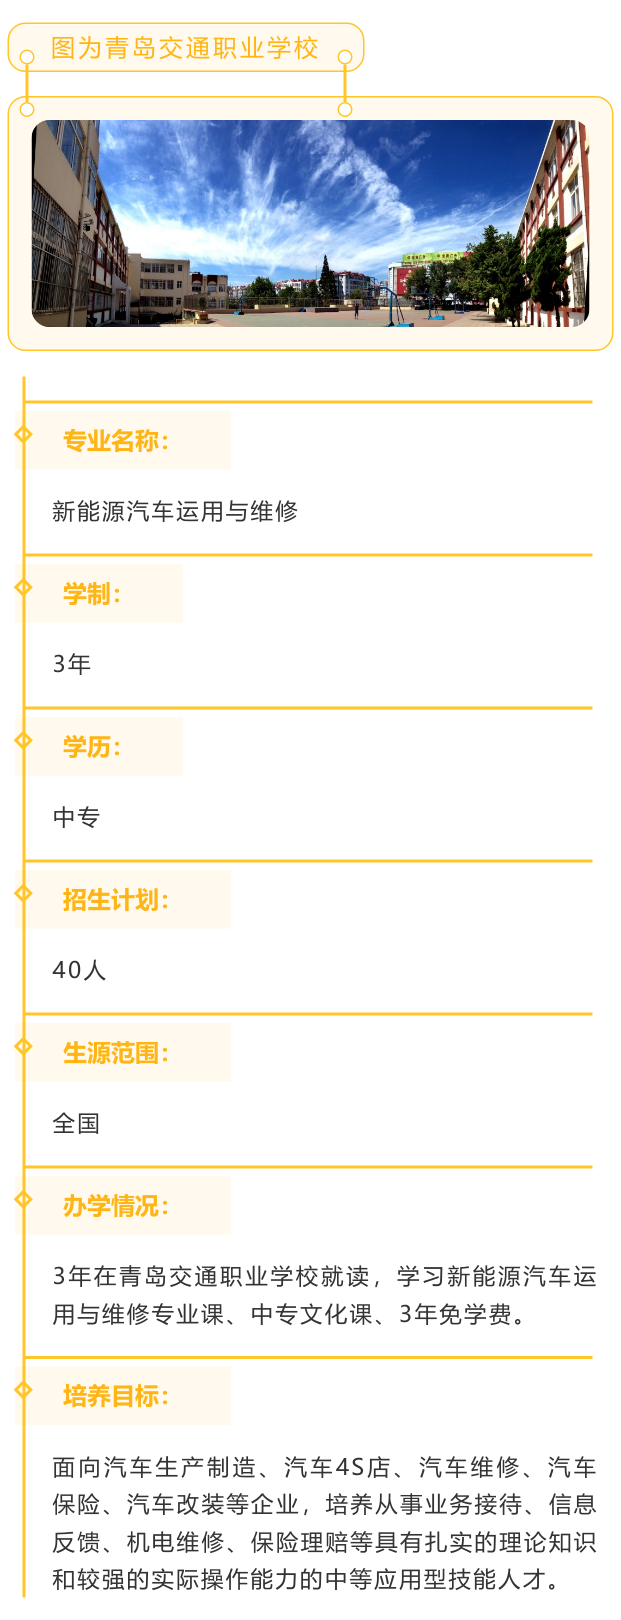Select the 专业名称 heading label
Image resolution: width=621 pixels, height=1620 pixels.
pyautogui.click(x=116, y=441)
